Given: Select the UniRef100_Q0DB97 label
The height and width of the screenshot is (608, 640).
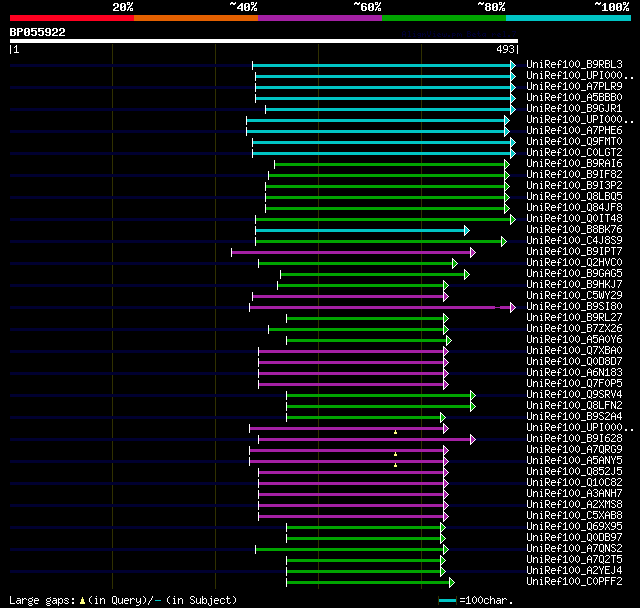Looking at the screenshot, I should (x=574, y=538).
